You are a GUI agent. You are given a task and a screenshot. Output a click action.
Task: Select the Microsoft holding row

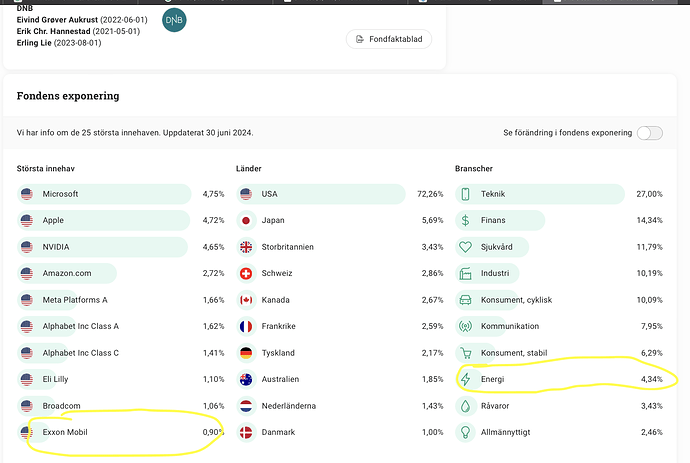(x=104, y=194)
